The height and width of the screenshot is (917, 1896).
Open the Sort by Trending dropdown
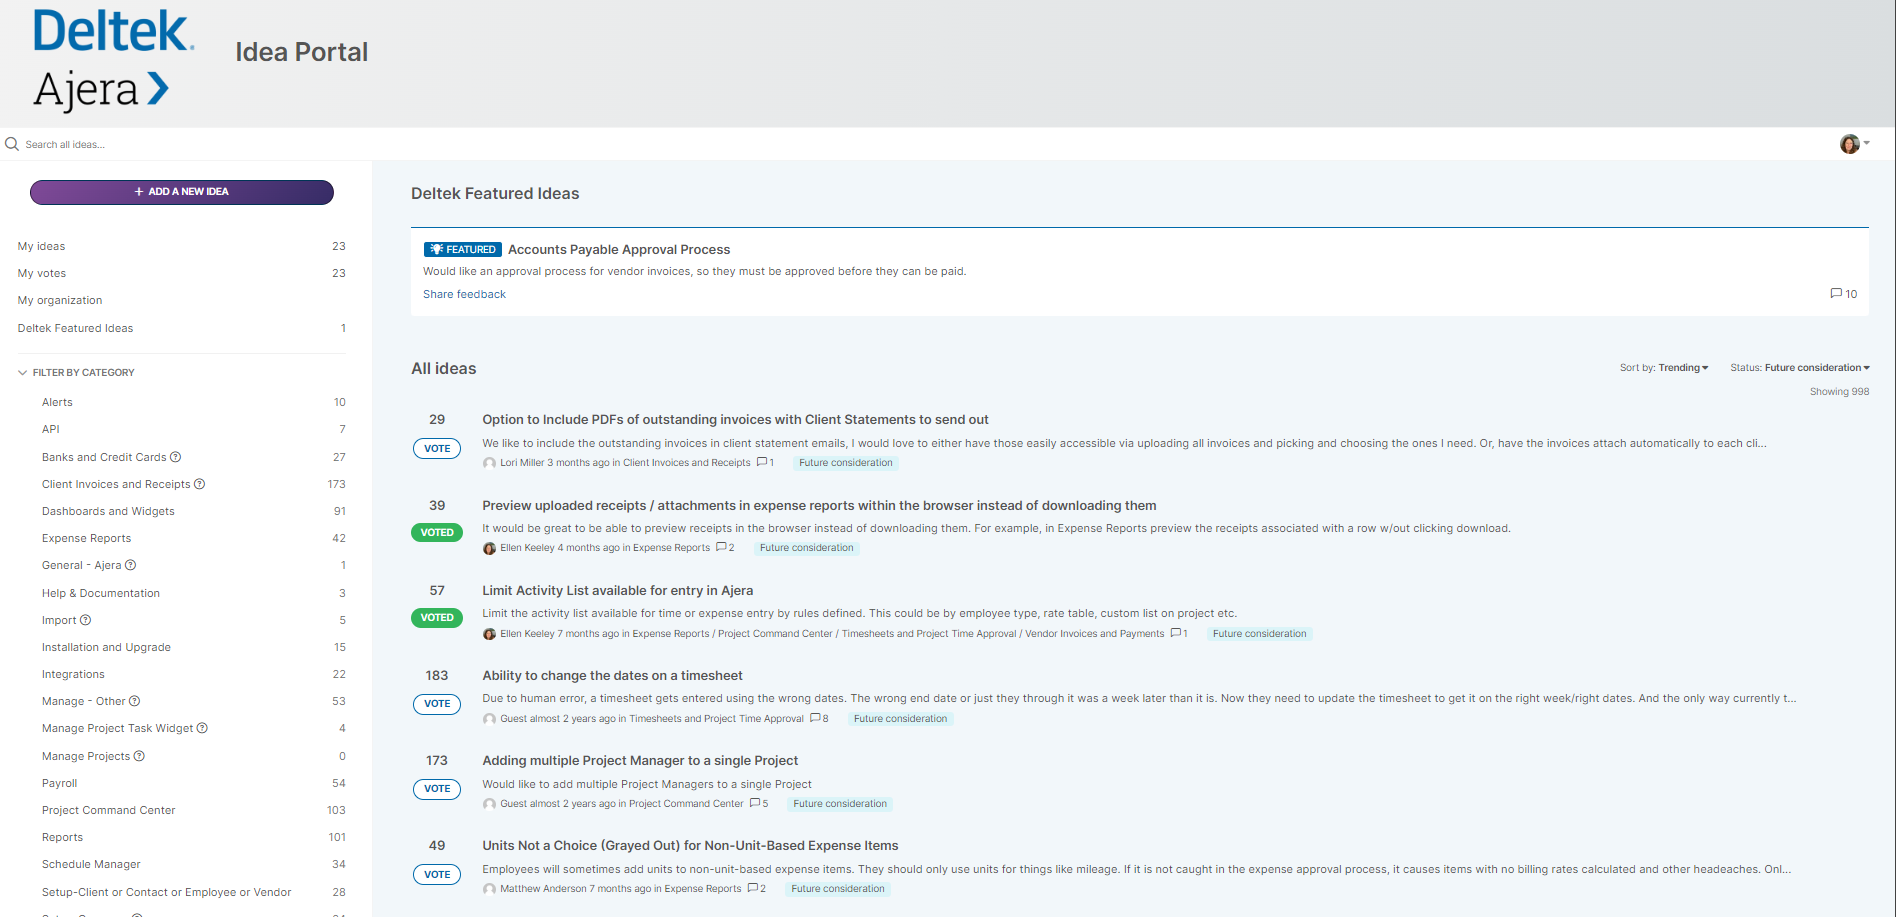pyautogui.click(x=1682, y=368)
